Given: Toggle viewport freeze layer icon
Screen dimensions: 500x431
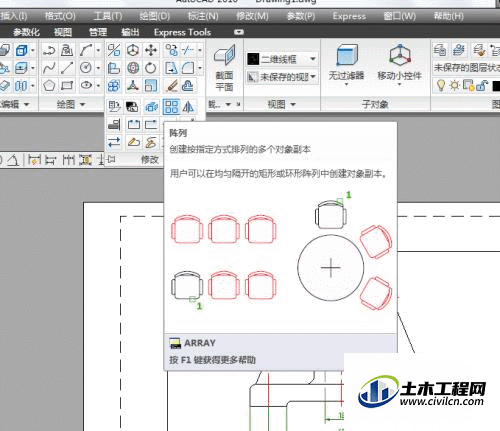Looking at the screenshot, I should coord(469,86).
